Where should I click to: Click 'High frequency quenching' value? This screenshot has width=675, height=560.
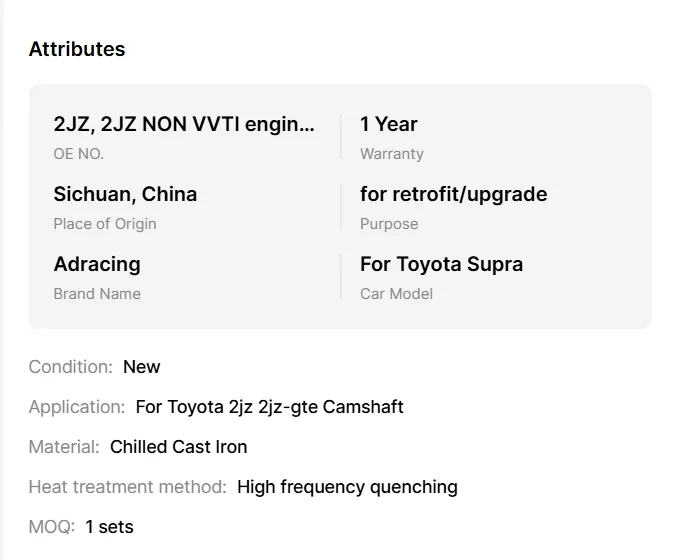[347, 487]
